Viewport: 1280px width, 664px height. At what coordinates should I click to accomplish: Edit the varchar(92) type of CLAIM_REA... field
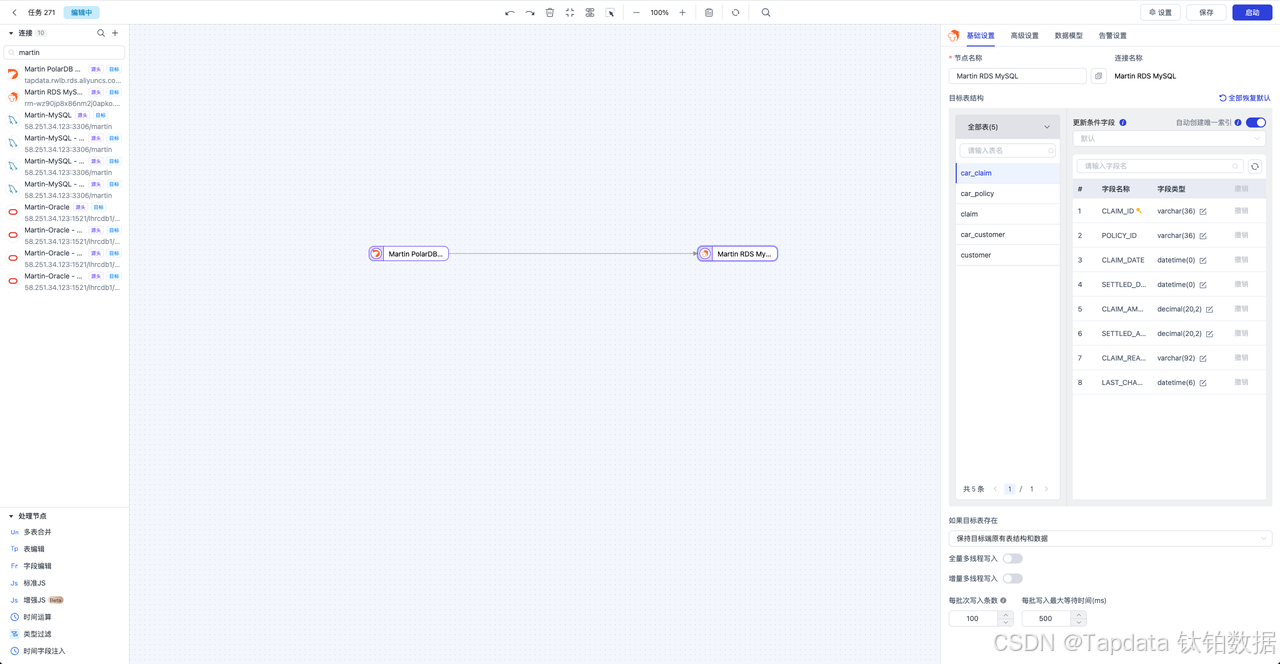coord(1203,358)
